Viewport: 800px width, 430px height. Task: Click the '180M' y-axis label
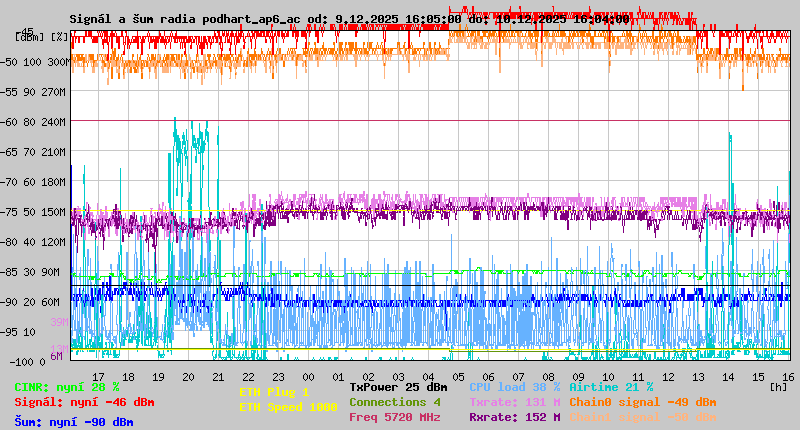click(56, 182)
